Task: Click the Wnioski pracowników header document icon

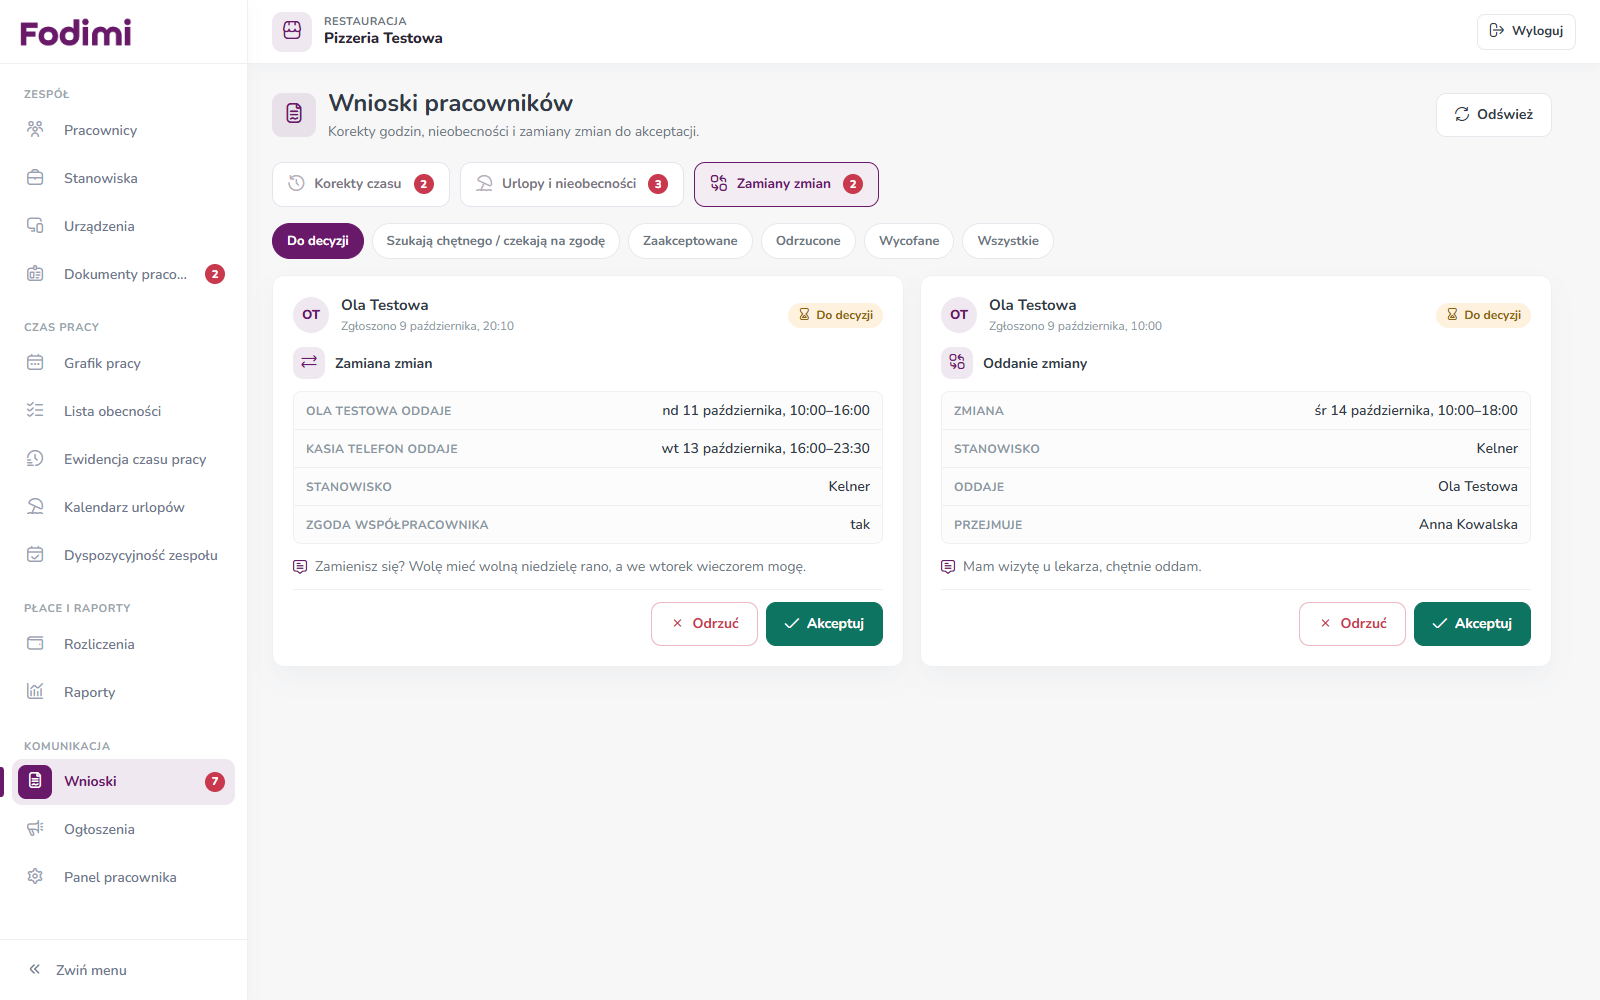Action: coord(294,114)
